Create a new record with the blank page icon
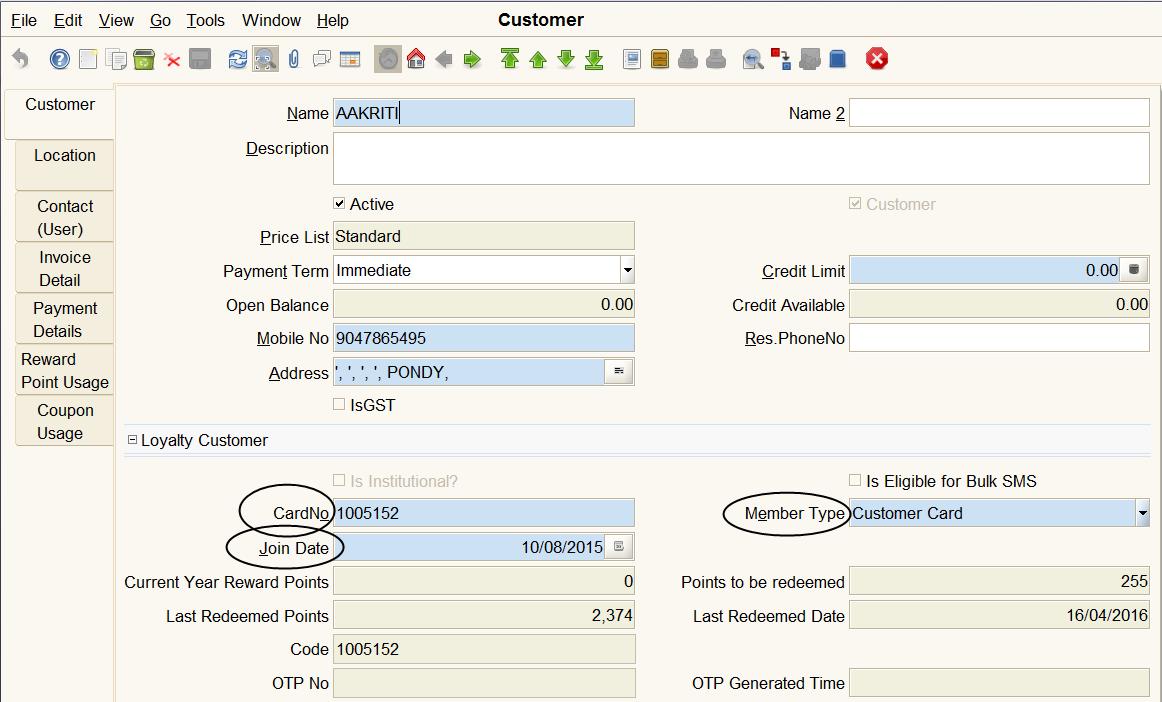 (87, 59)
